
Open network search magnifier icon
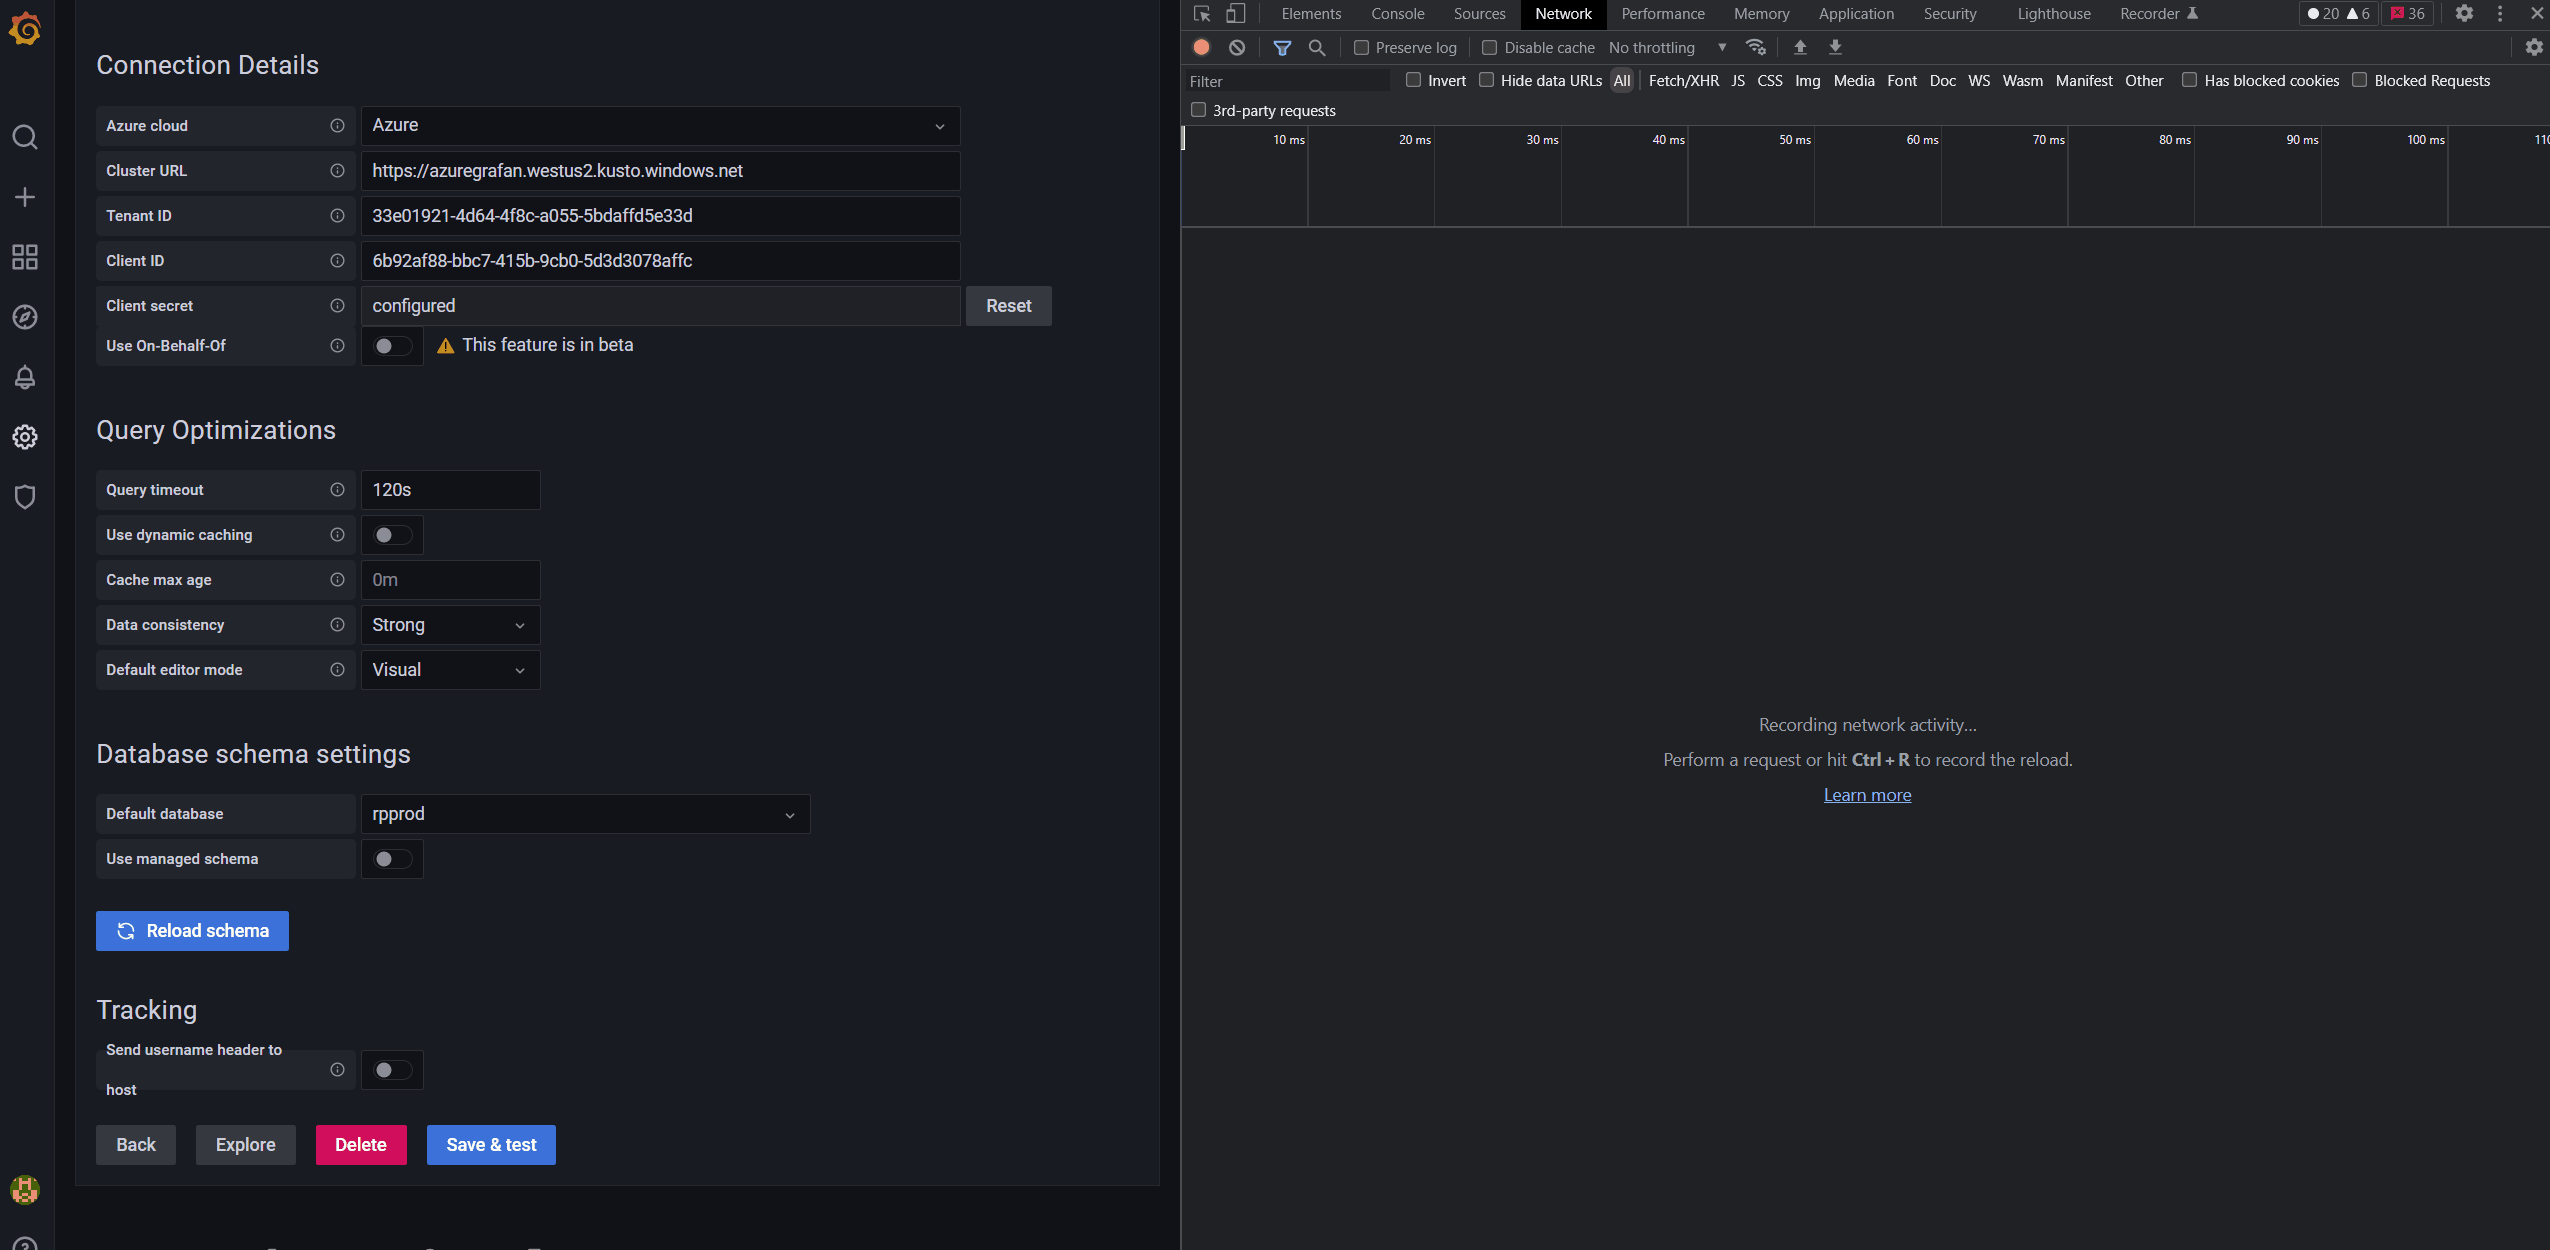click(x=1317, y=47)
